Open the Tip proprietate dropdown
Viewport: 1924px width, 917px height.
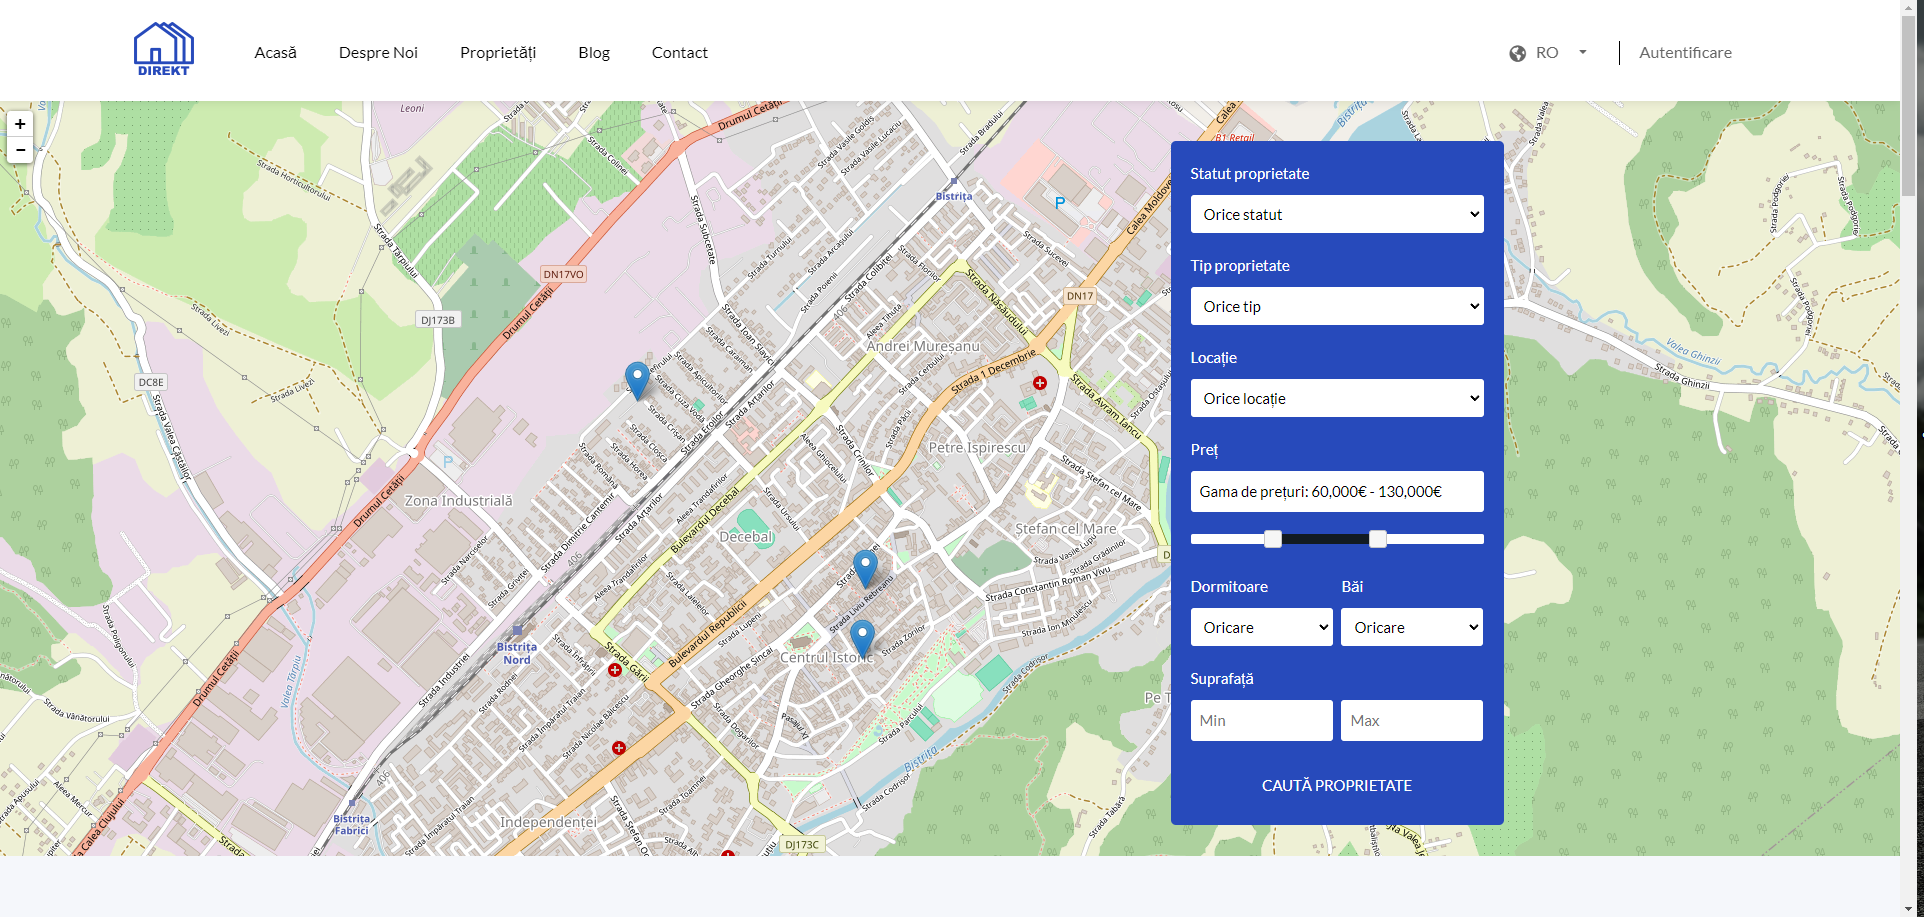[x=1336, y=306]
